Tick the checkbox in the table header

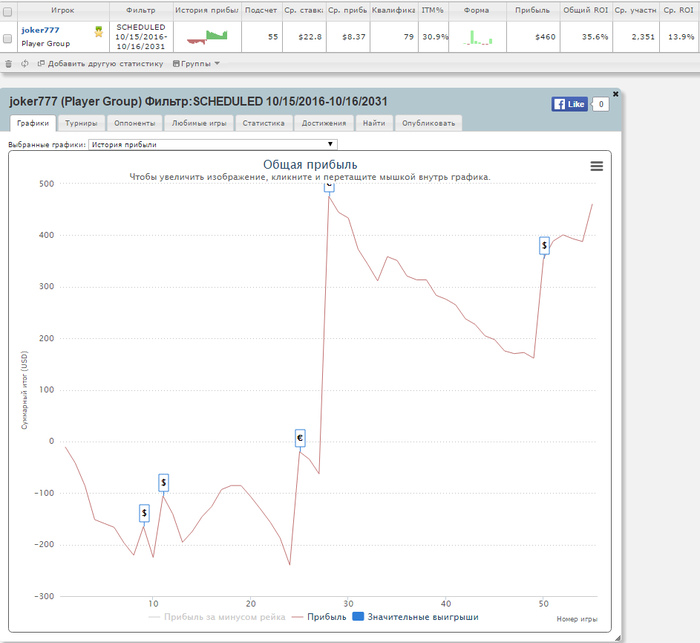pyautogui.click(x=8, y=12)
